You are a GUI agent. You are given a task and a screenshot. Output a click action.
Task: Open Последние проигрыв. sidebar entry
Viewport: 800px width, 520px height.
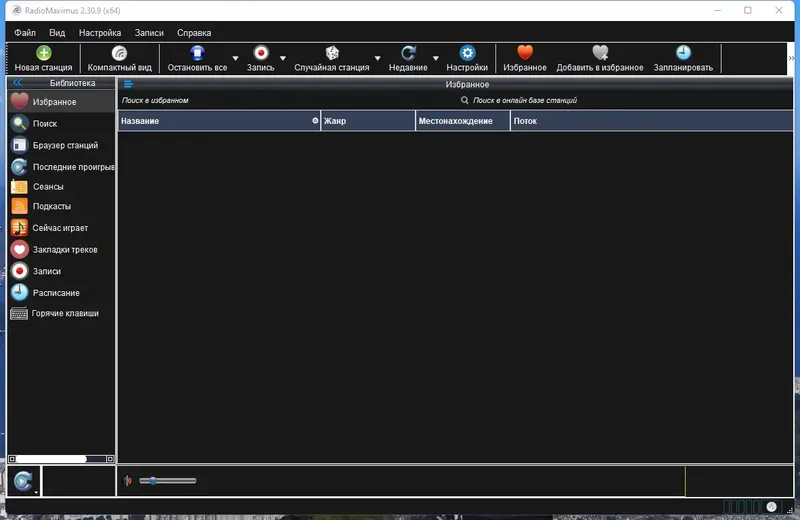[x=61, y=167]
